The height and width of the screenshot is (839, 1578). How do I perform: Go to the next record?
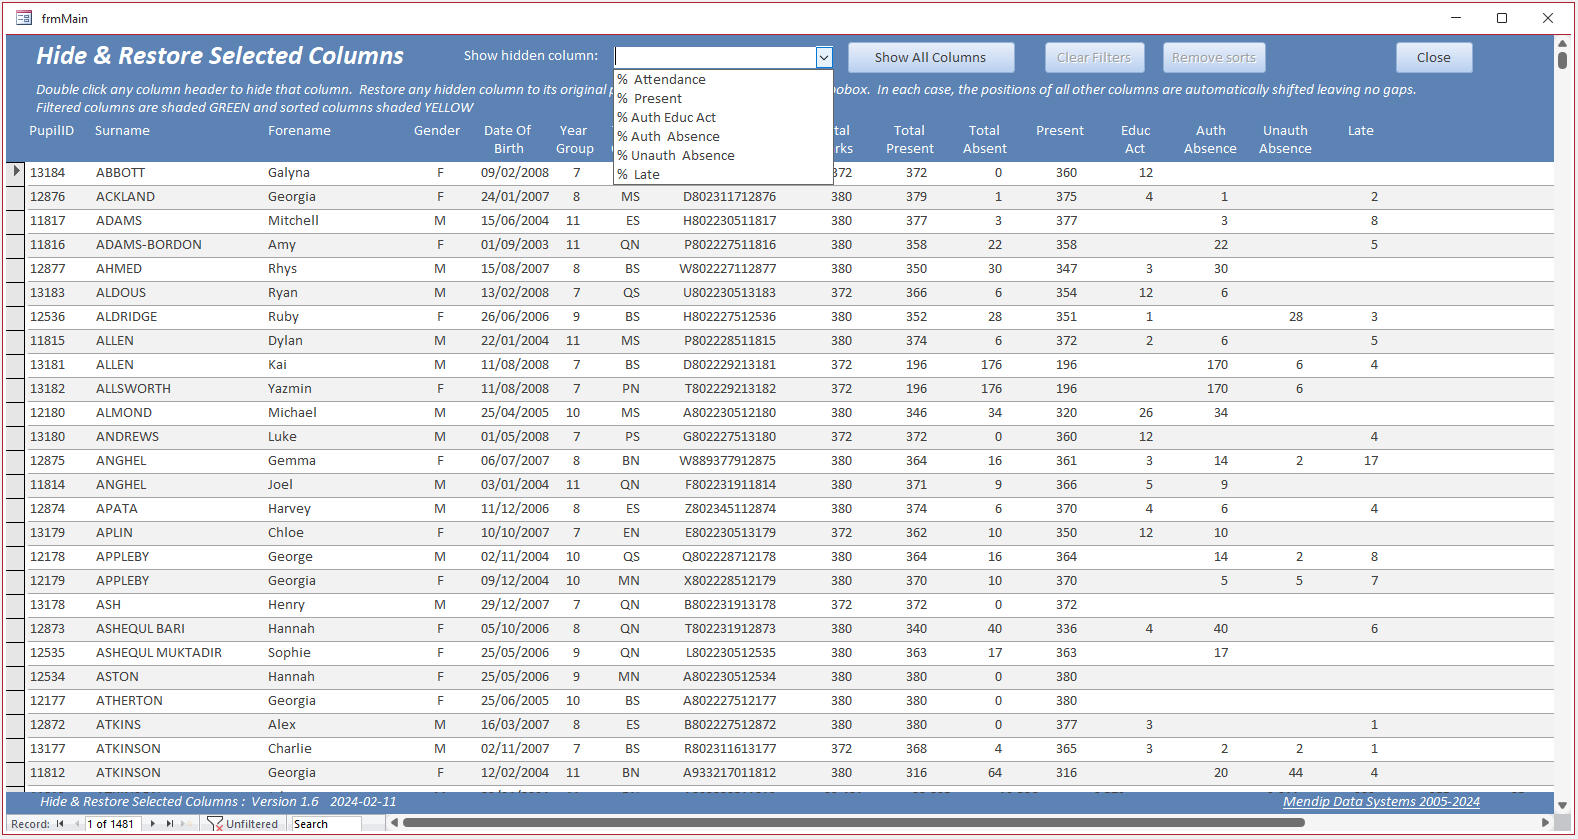pyautogui.click(x=152, y=824)
